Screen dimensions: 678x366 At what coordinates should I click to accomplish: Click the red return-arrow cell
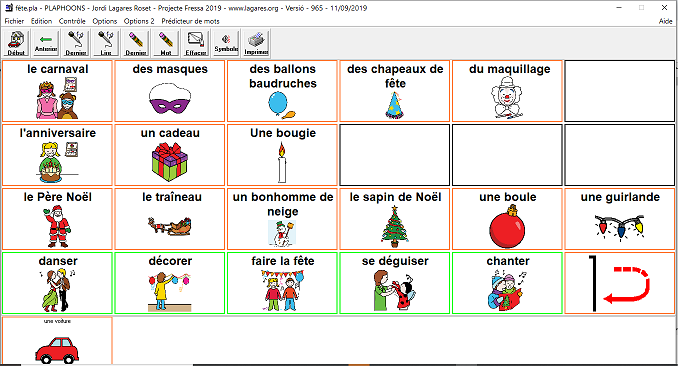pyautogui.click(x=620, y=283)
